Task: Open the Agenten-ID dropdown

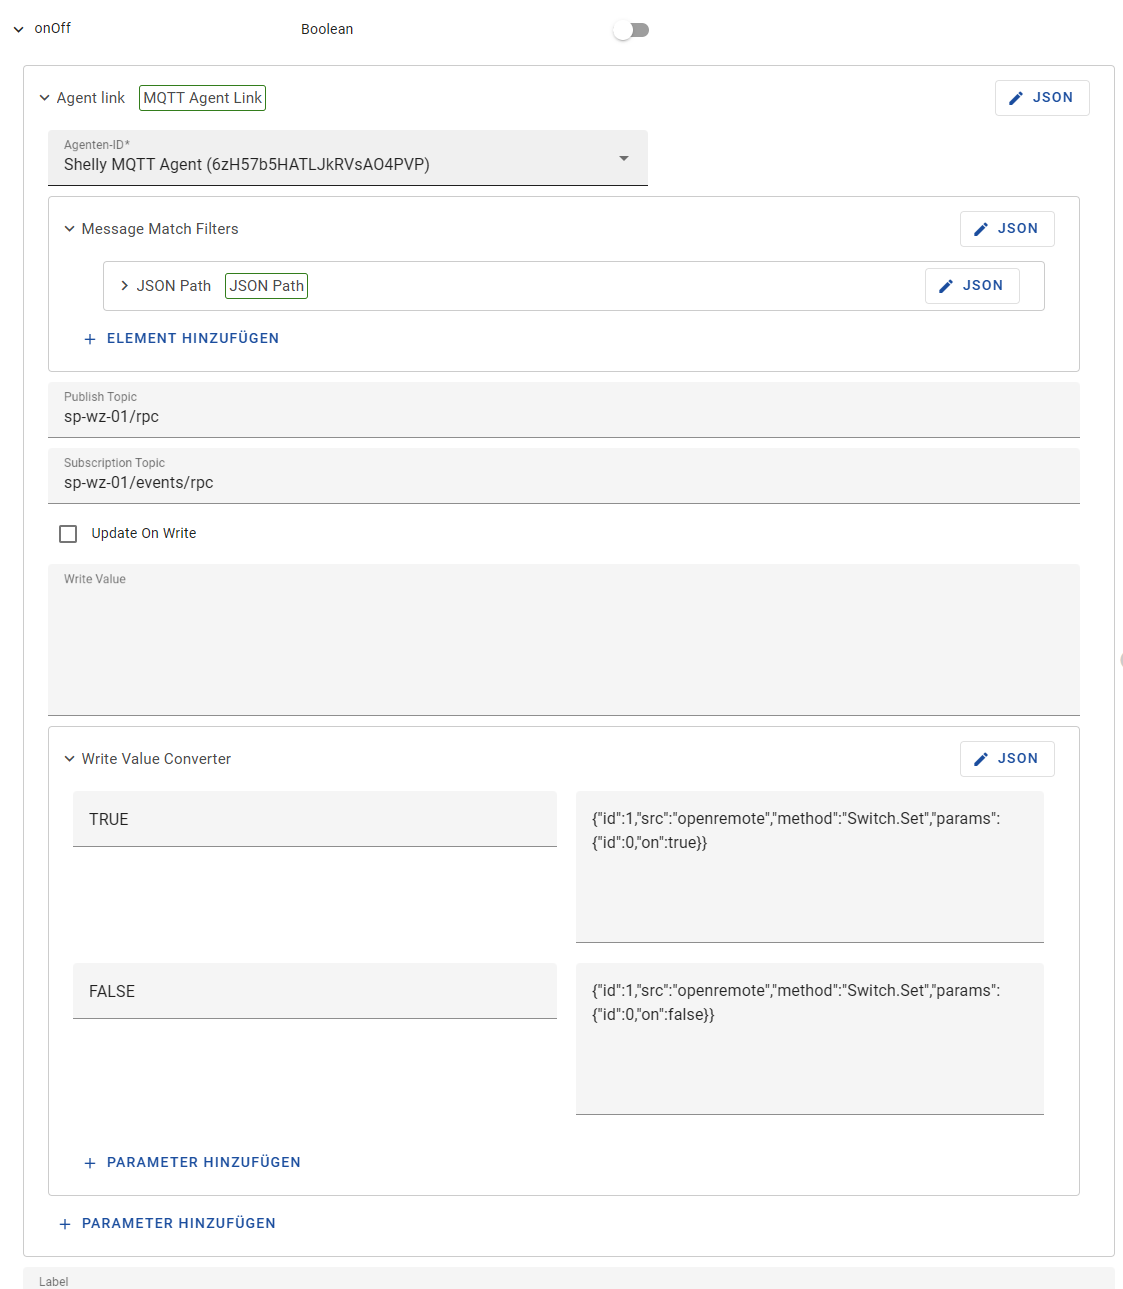Action: tap(347, 158)
